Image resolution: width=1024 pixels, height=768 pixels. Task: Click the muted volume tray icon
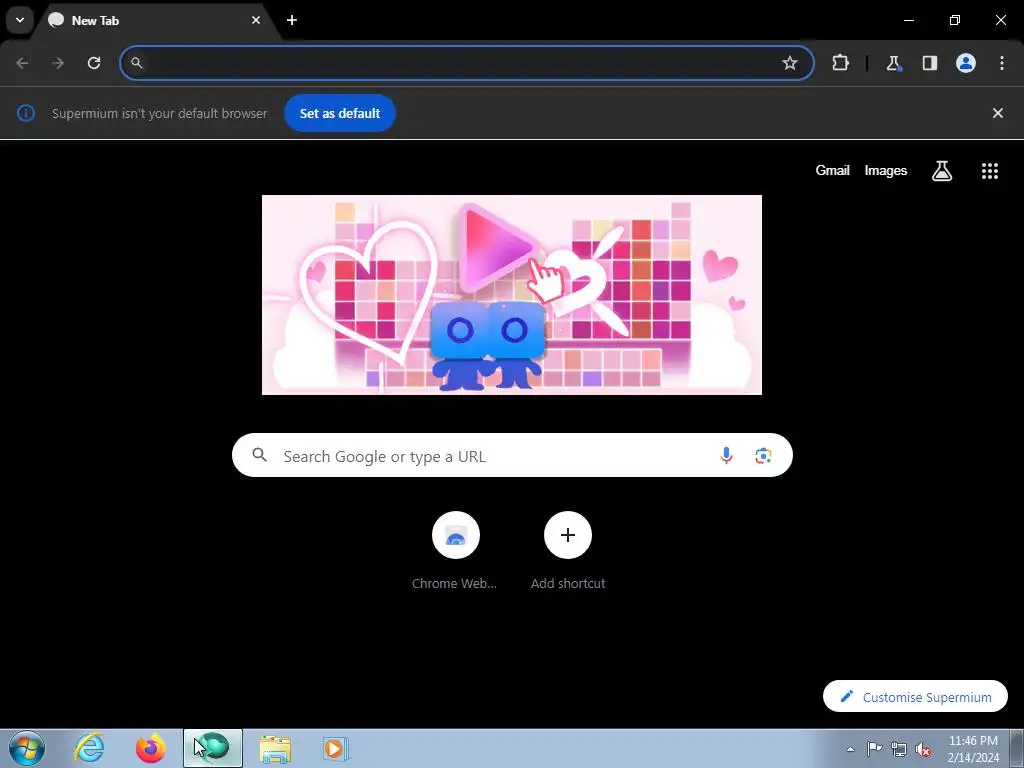(923, 749)
